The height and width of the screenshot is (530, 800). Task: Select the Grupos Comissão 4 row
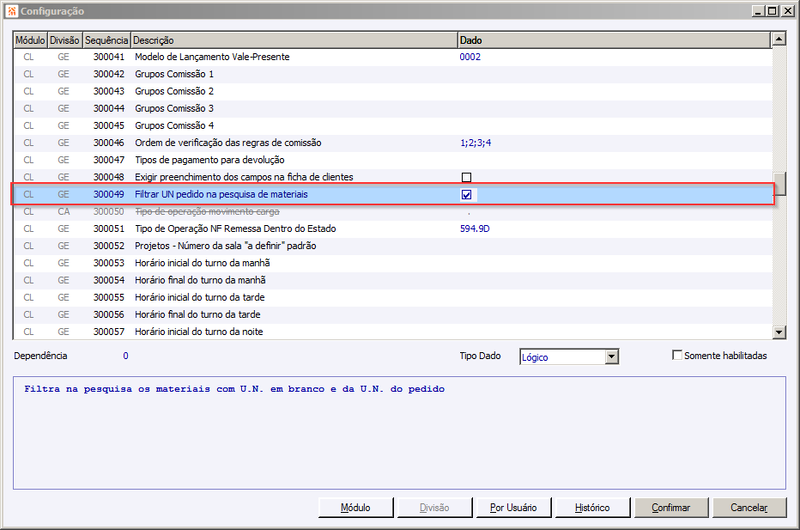392,125
